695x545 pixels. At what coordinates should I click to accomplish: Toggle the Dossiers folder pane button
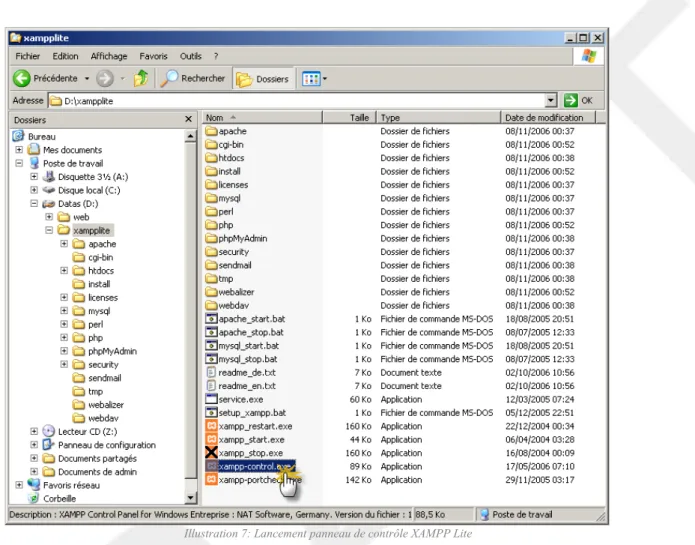[263, 79]
